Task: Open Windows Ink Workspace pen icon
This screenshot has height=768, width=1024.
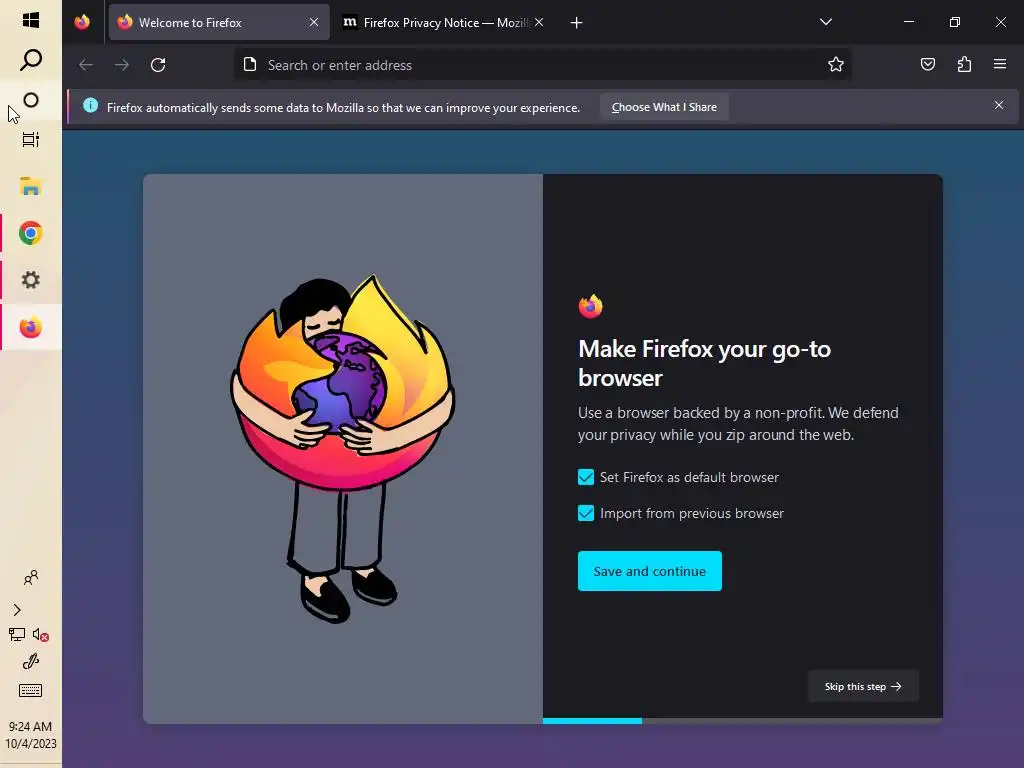Action: pos(31,662)
